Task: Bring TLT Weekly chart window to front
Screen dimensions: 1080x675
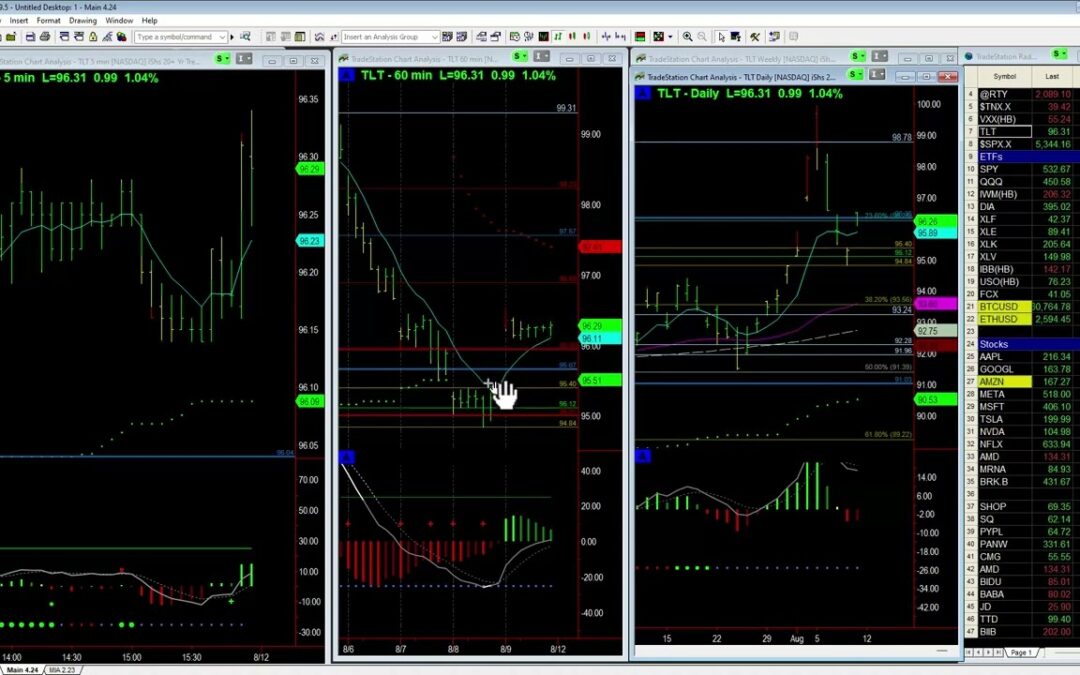Action: pyautogui.click(x=740, y=59)
